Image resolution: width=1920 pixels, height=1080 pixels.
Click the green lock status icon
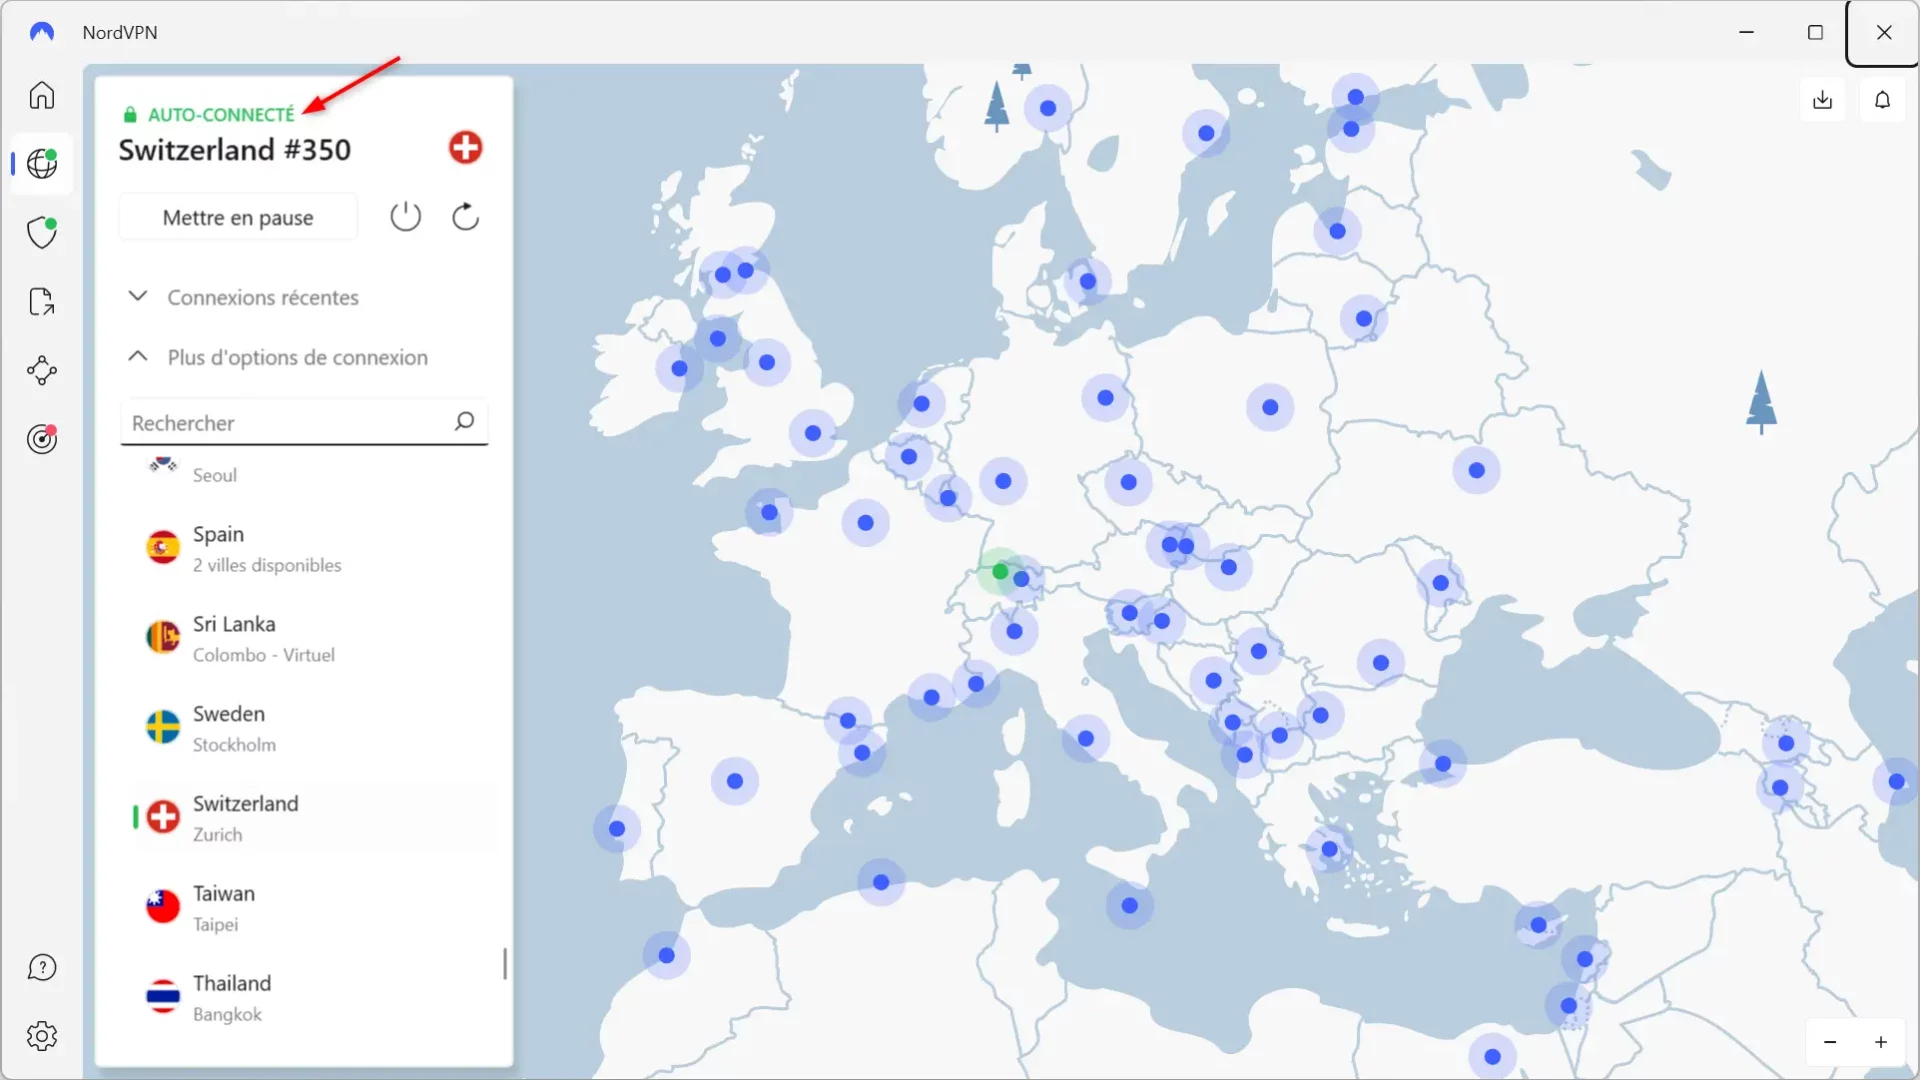click(130, 114)
